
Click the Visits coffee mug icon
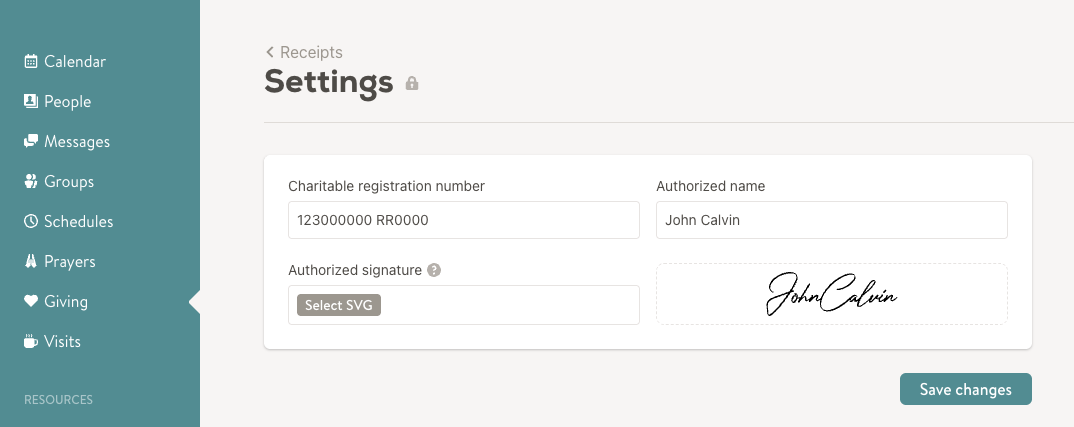click(x=31, y=342)
